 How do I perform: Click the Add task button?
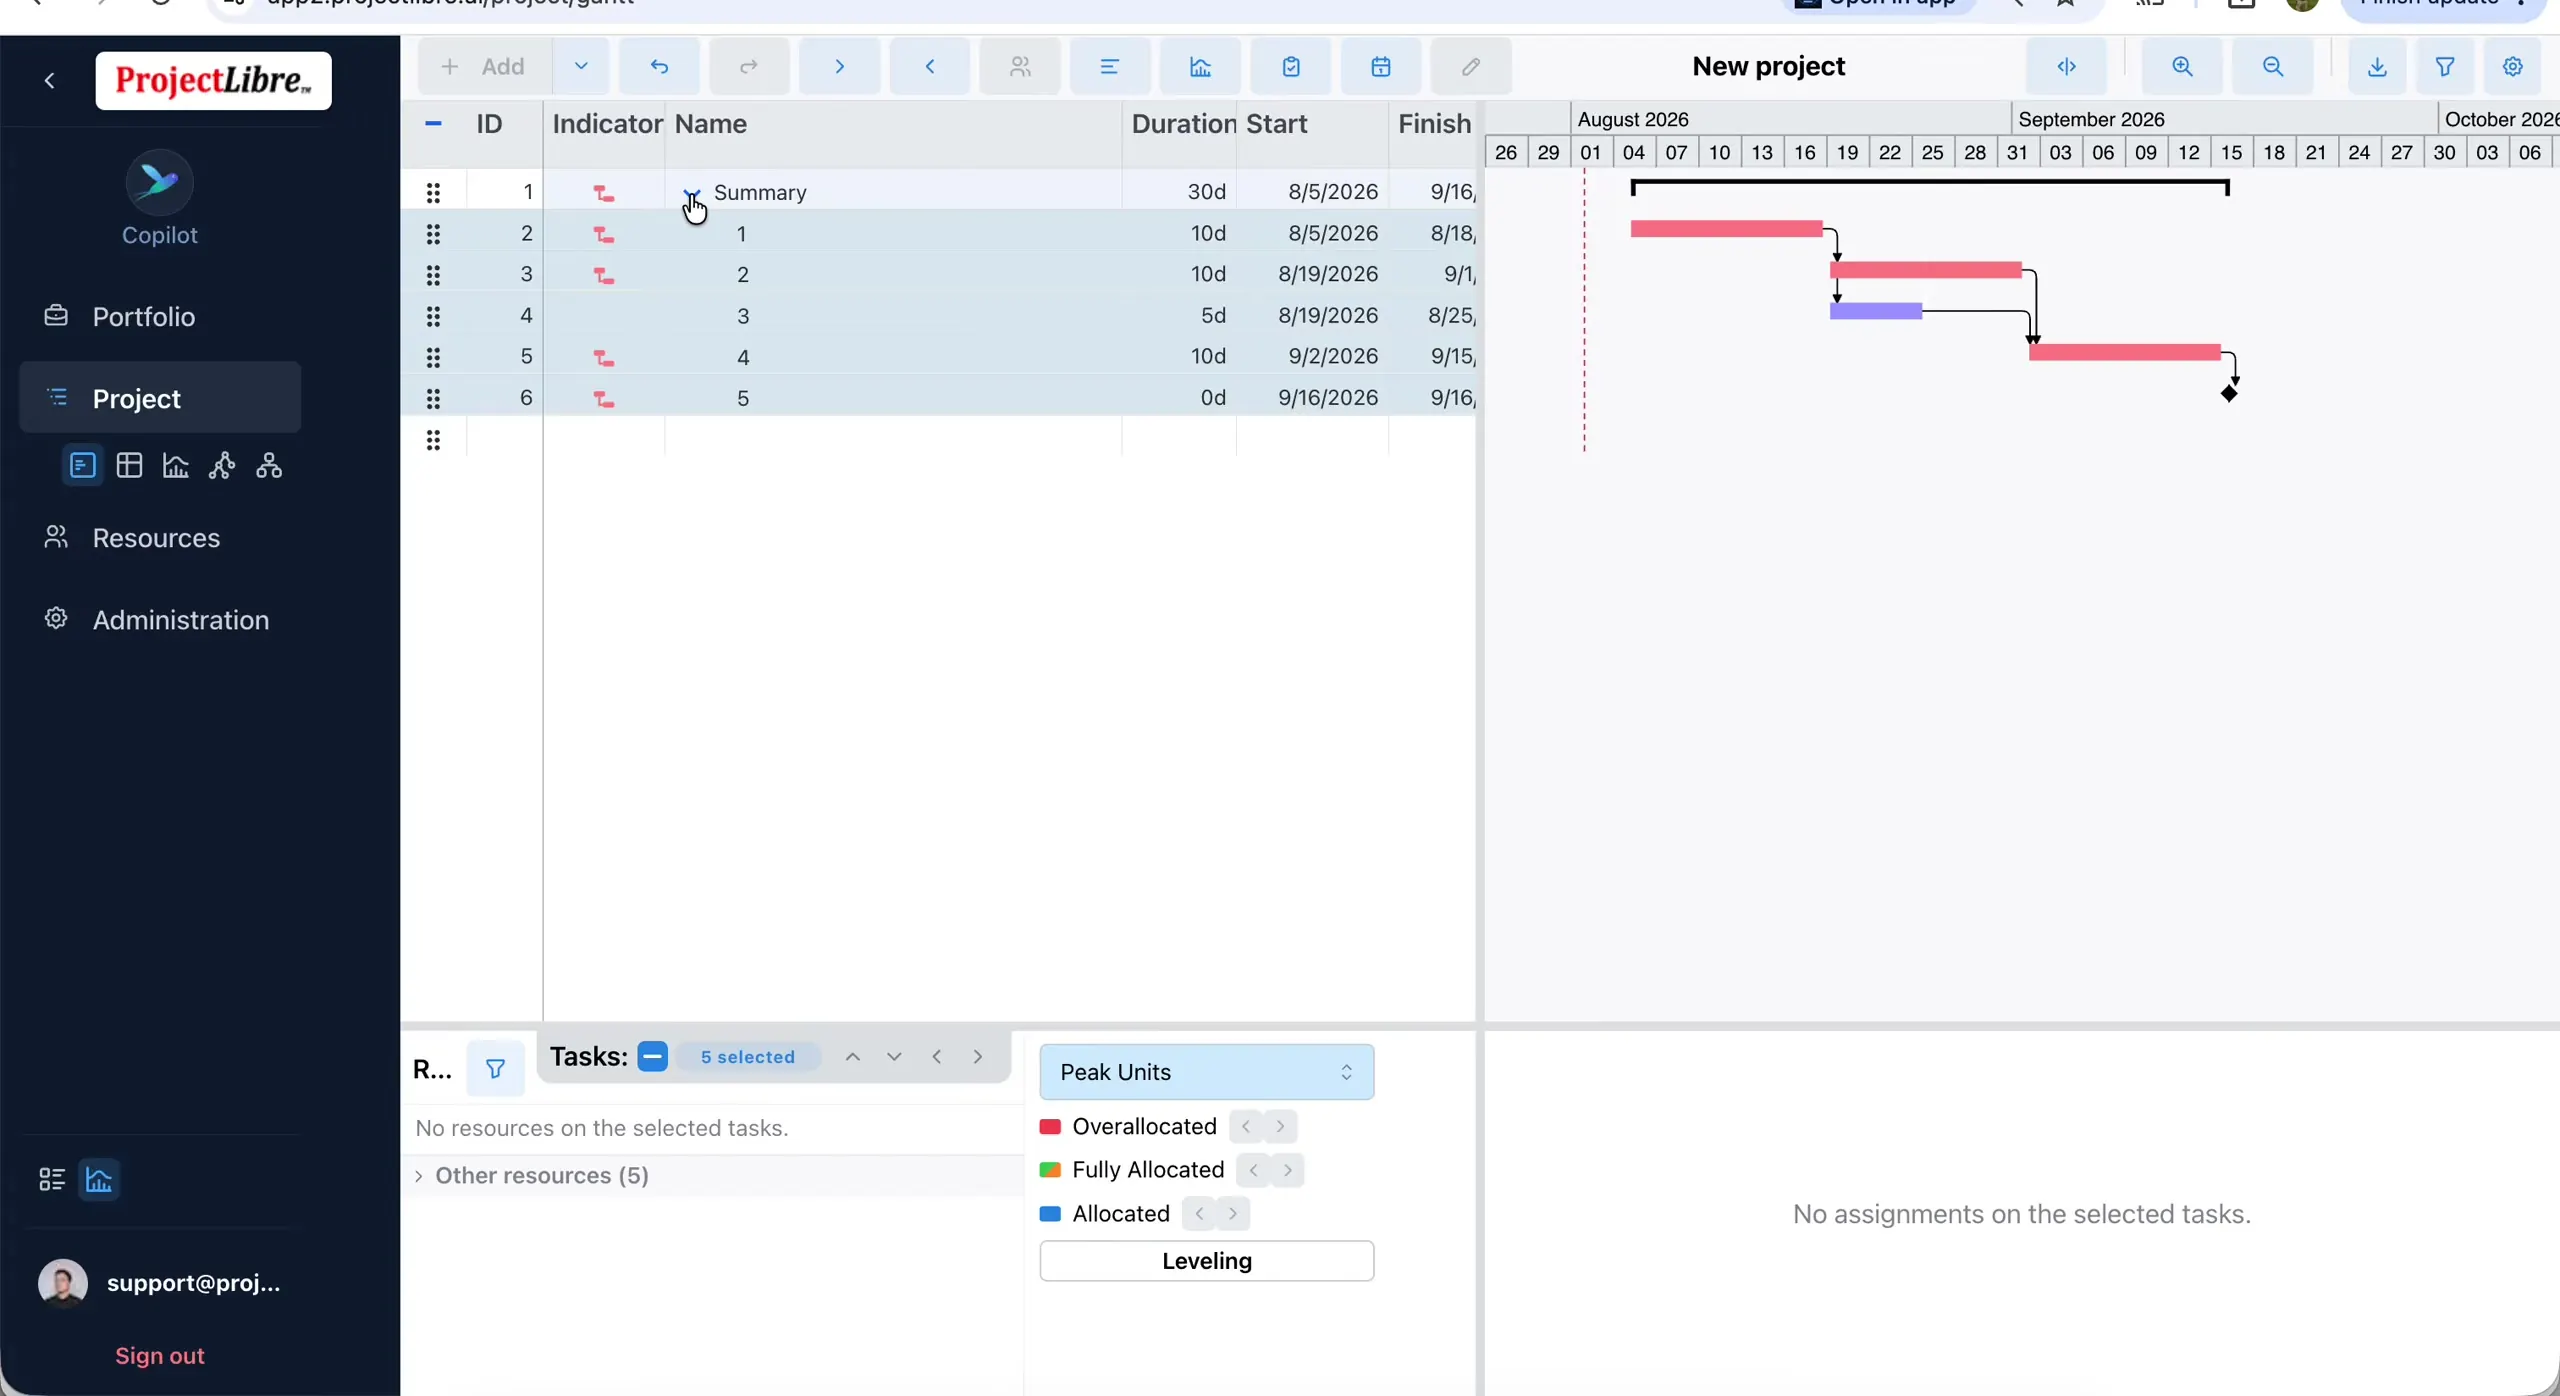pos(484,67)
